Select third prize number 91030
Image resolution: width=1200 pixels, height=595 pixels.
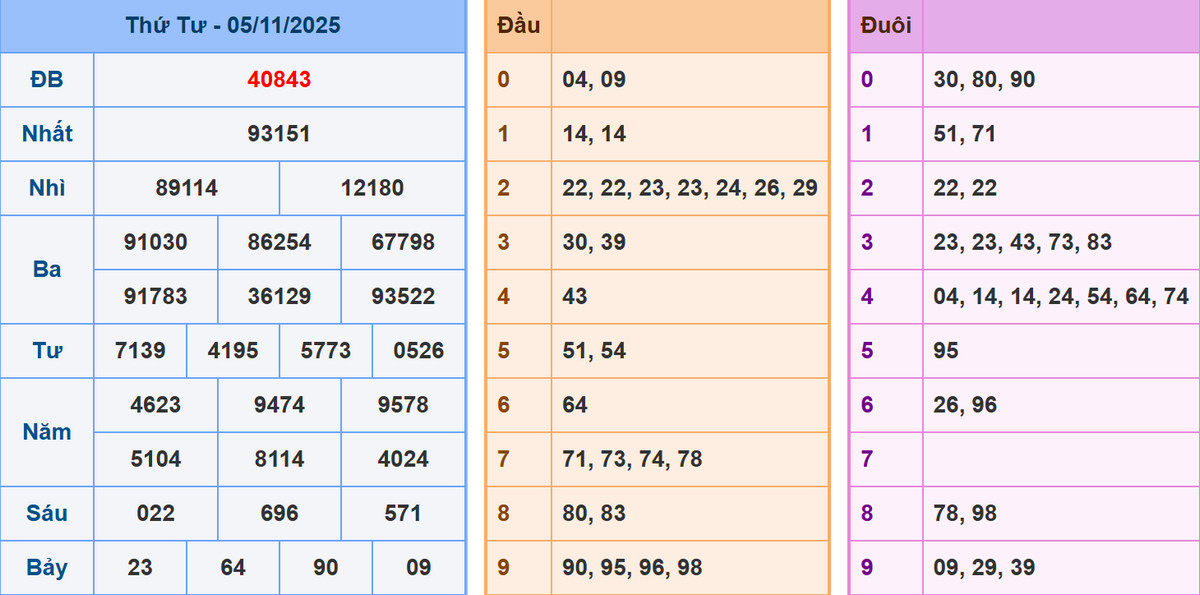pos(155,242)
